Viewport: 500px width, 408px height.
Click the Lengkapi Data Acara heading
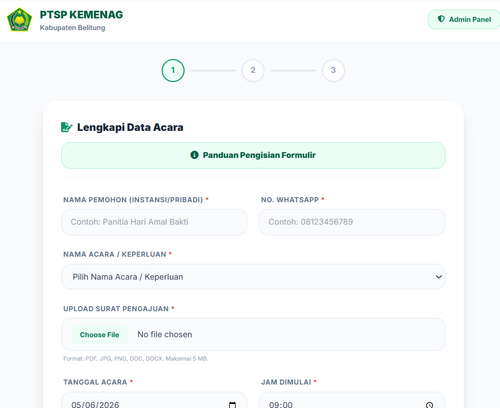tap(130, 127)
